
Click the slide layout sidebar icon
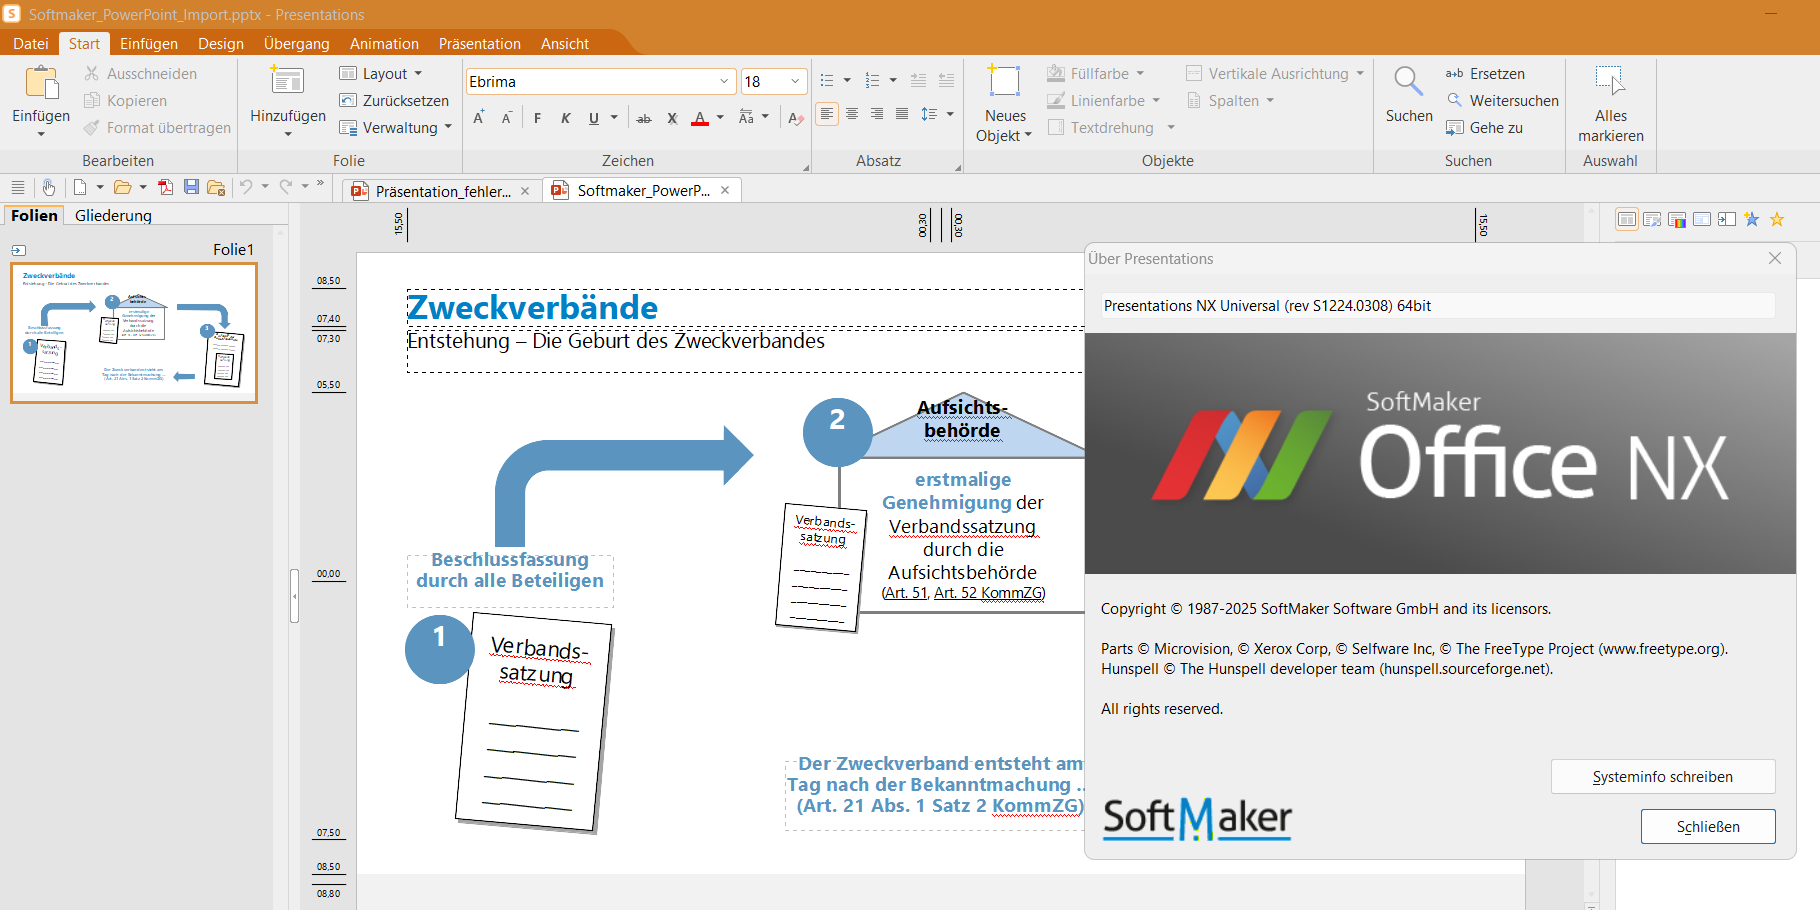(1627, 220)
